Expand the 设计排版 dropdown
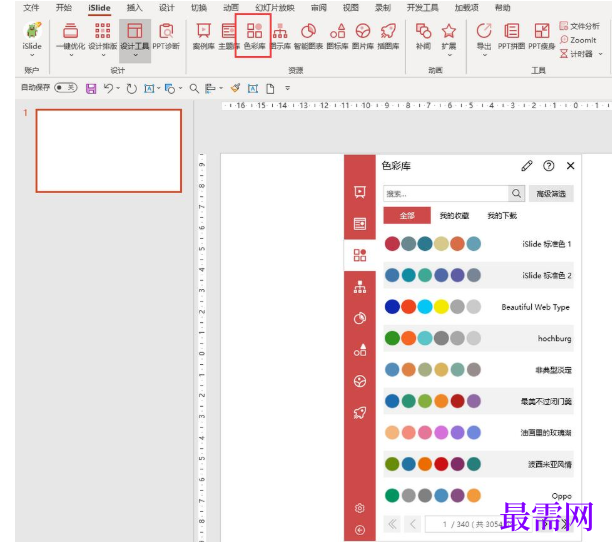Viewport: 612px width, 548px height. click(103, 55)
